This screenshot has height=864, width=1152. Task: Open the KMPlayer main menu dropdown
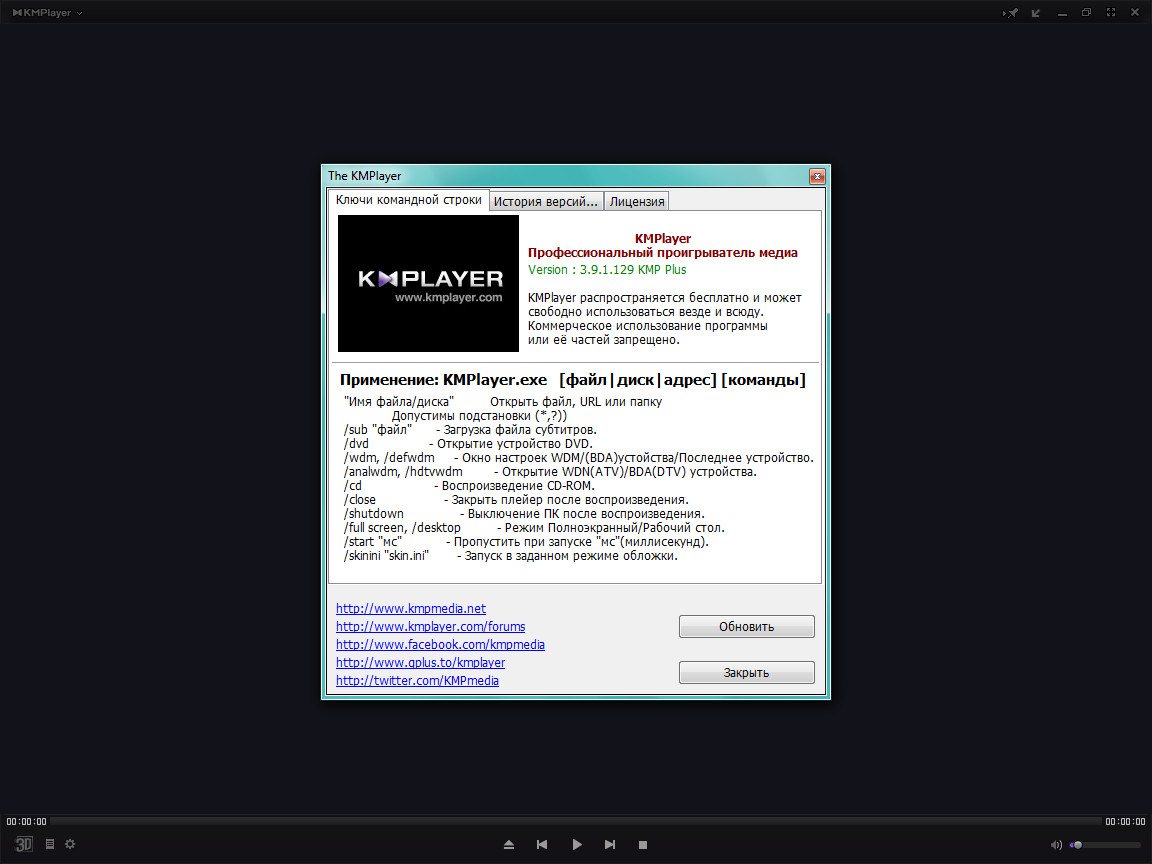point(48,12)
